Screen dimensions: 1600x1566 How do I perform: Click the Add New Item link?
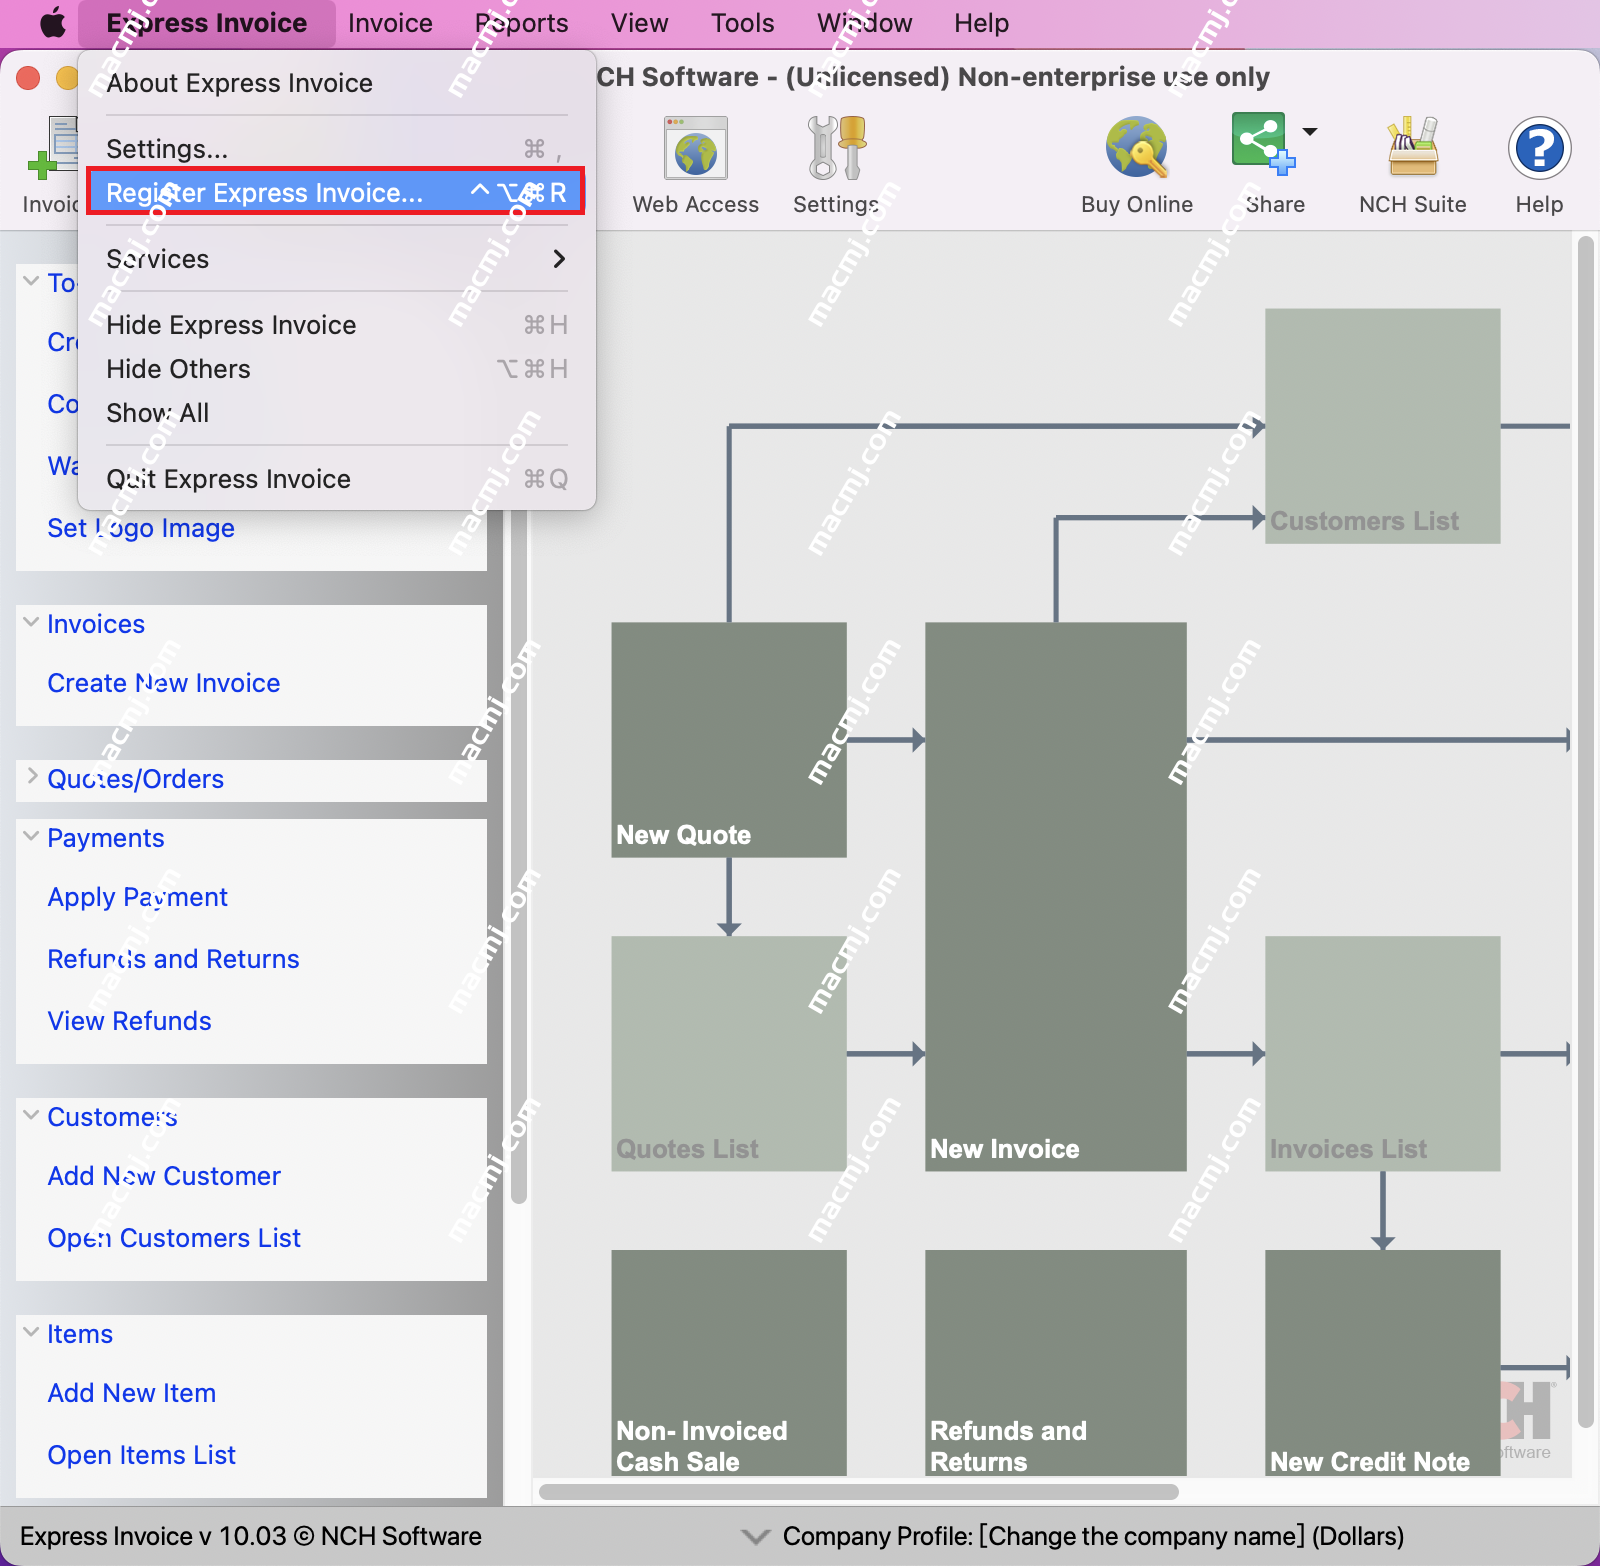(x=132, y=1393)
